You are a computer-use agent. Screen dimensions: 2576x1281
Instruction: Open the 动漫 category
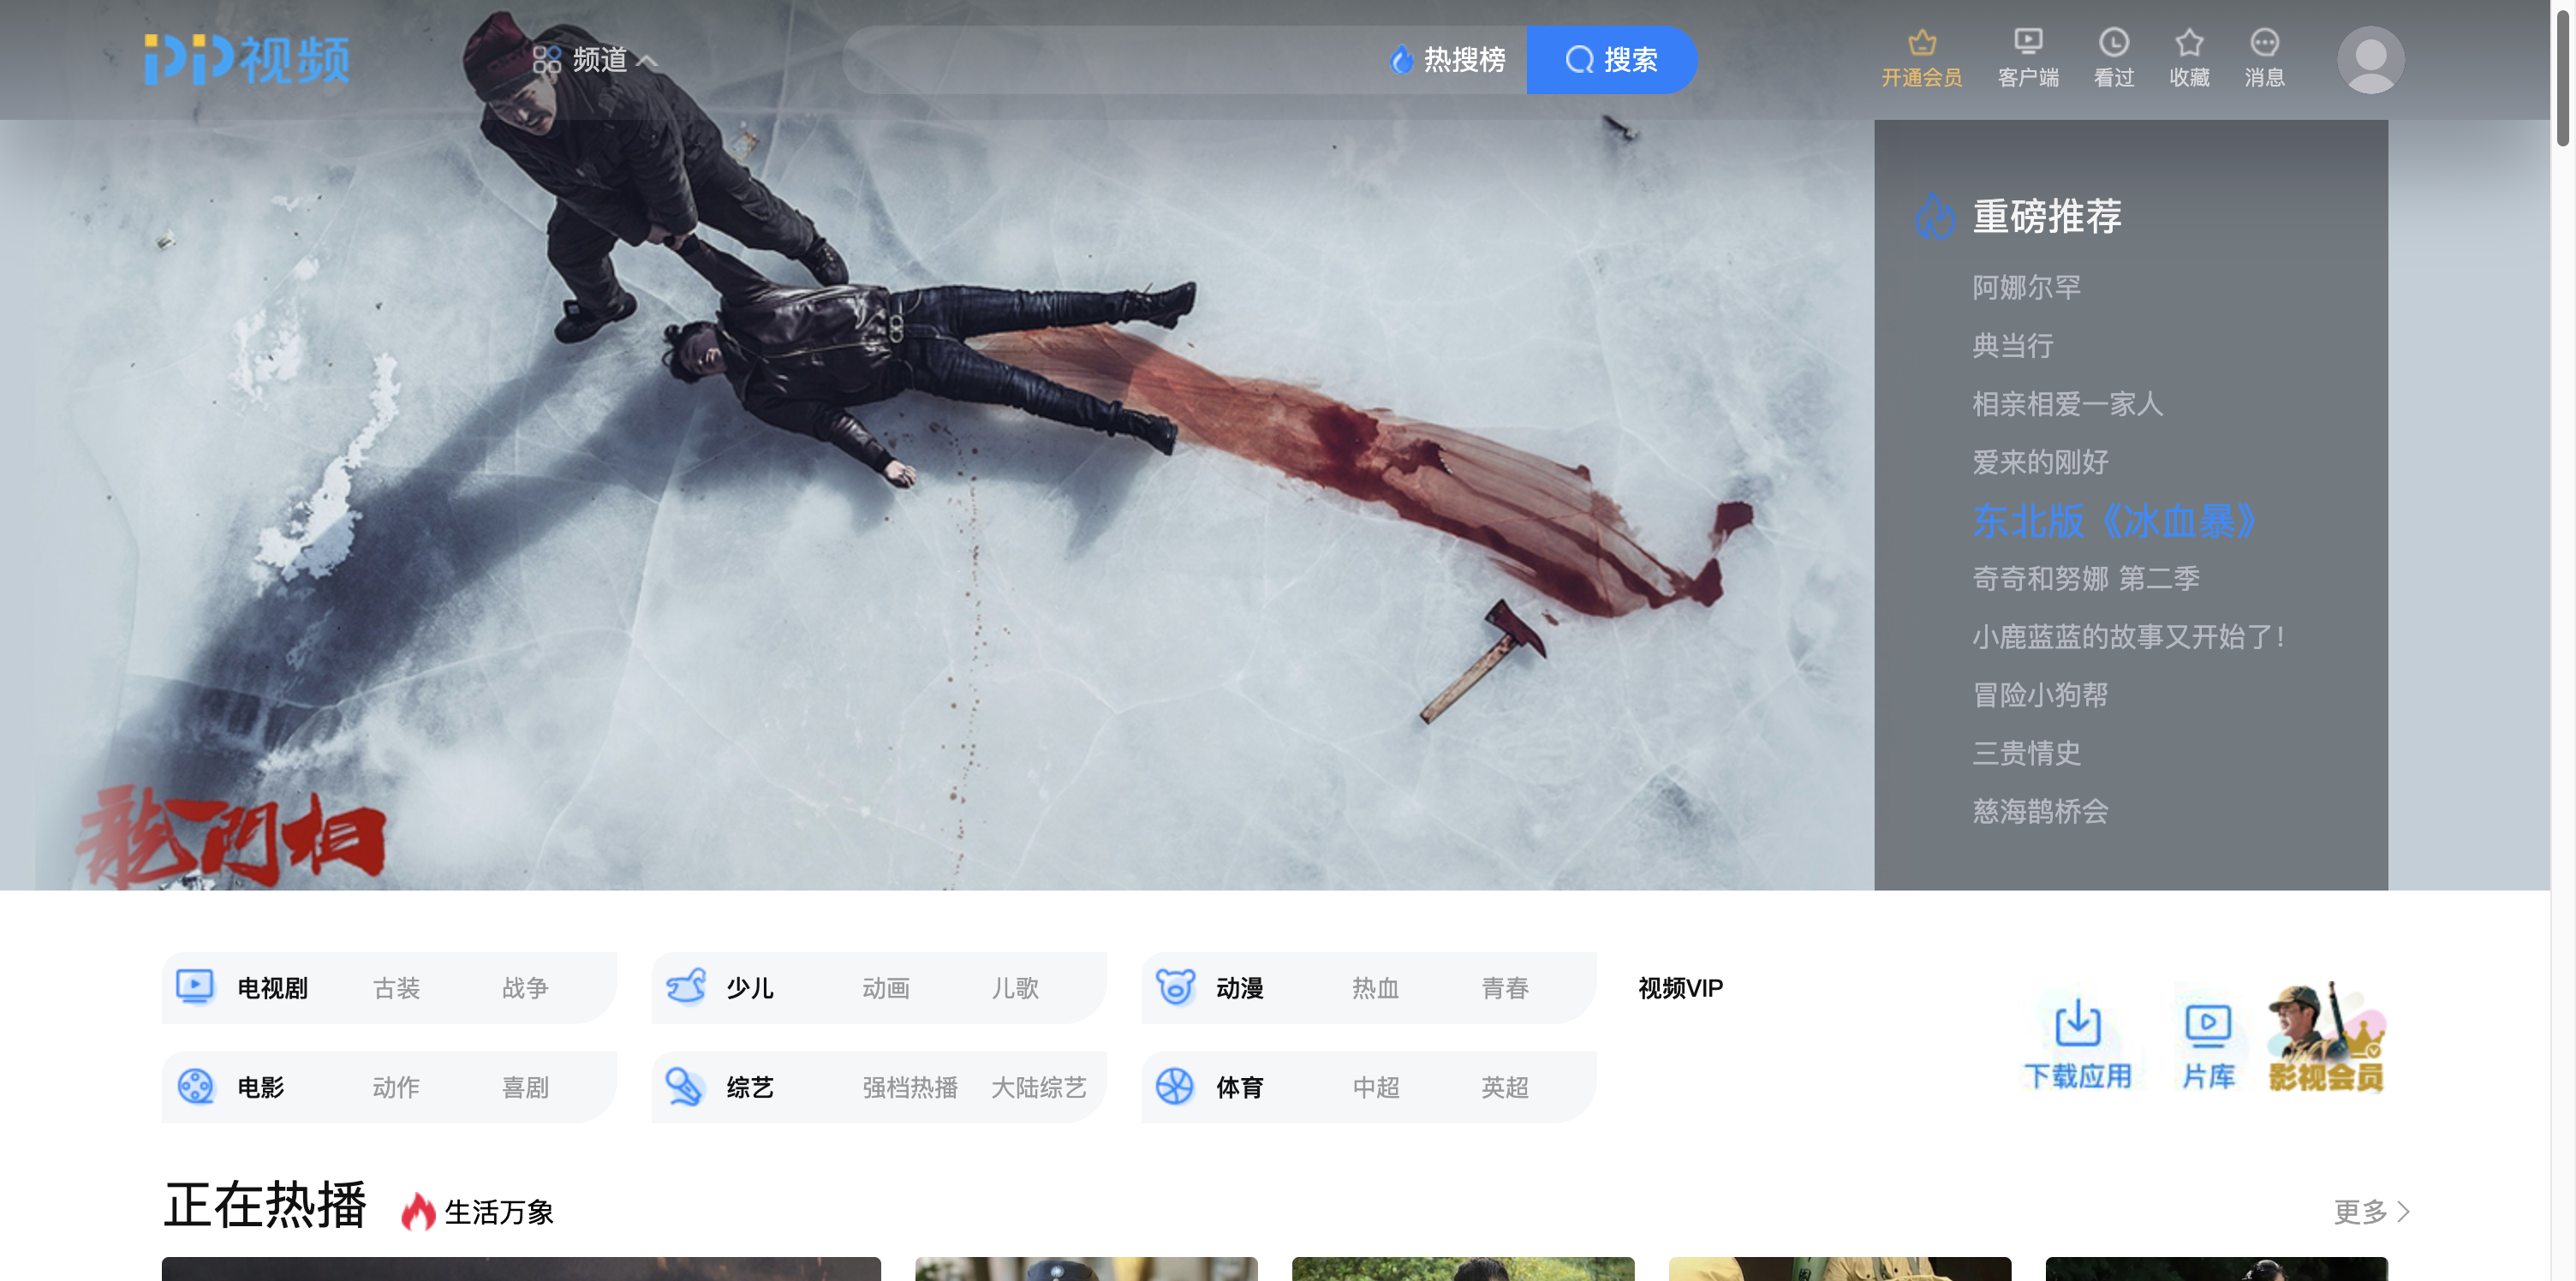pos(1239,988)
